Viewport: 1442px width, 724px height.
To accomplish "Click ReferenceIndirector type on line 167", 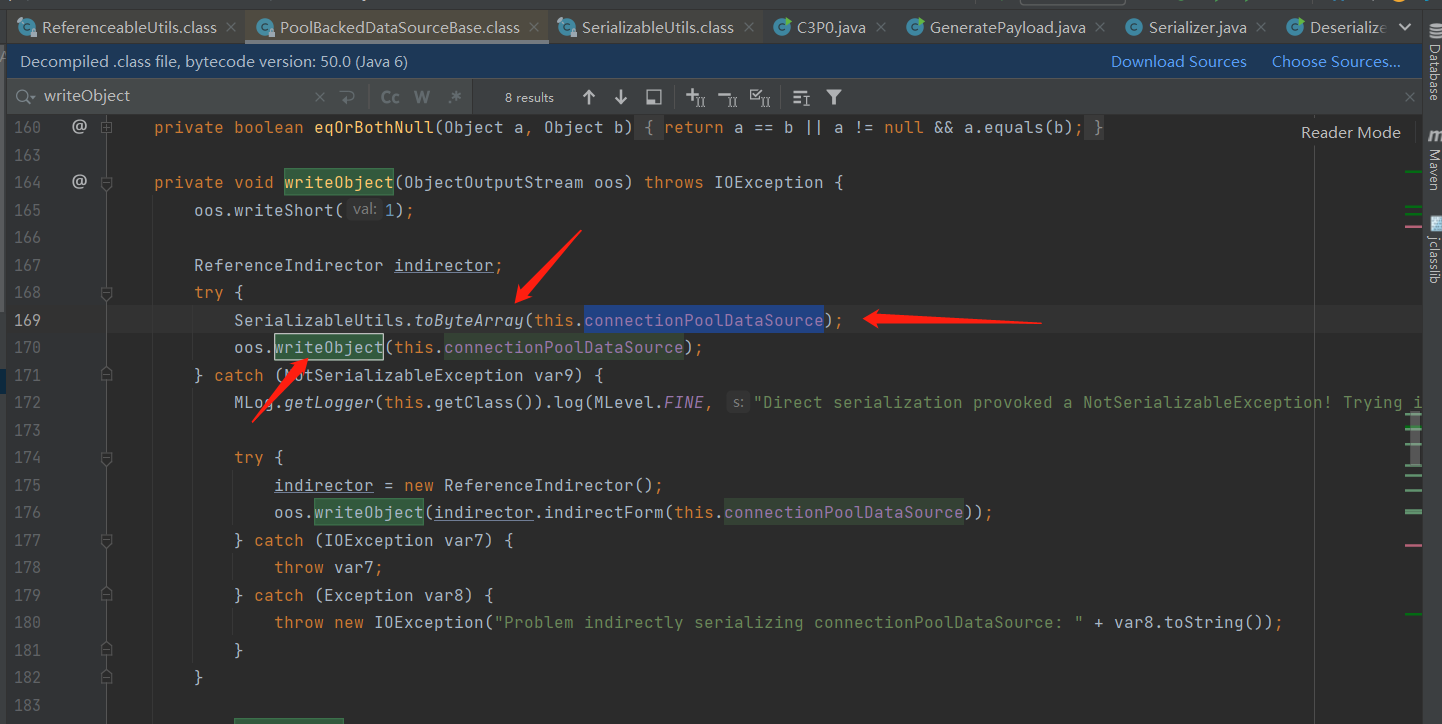I will [289, 265].
